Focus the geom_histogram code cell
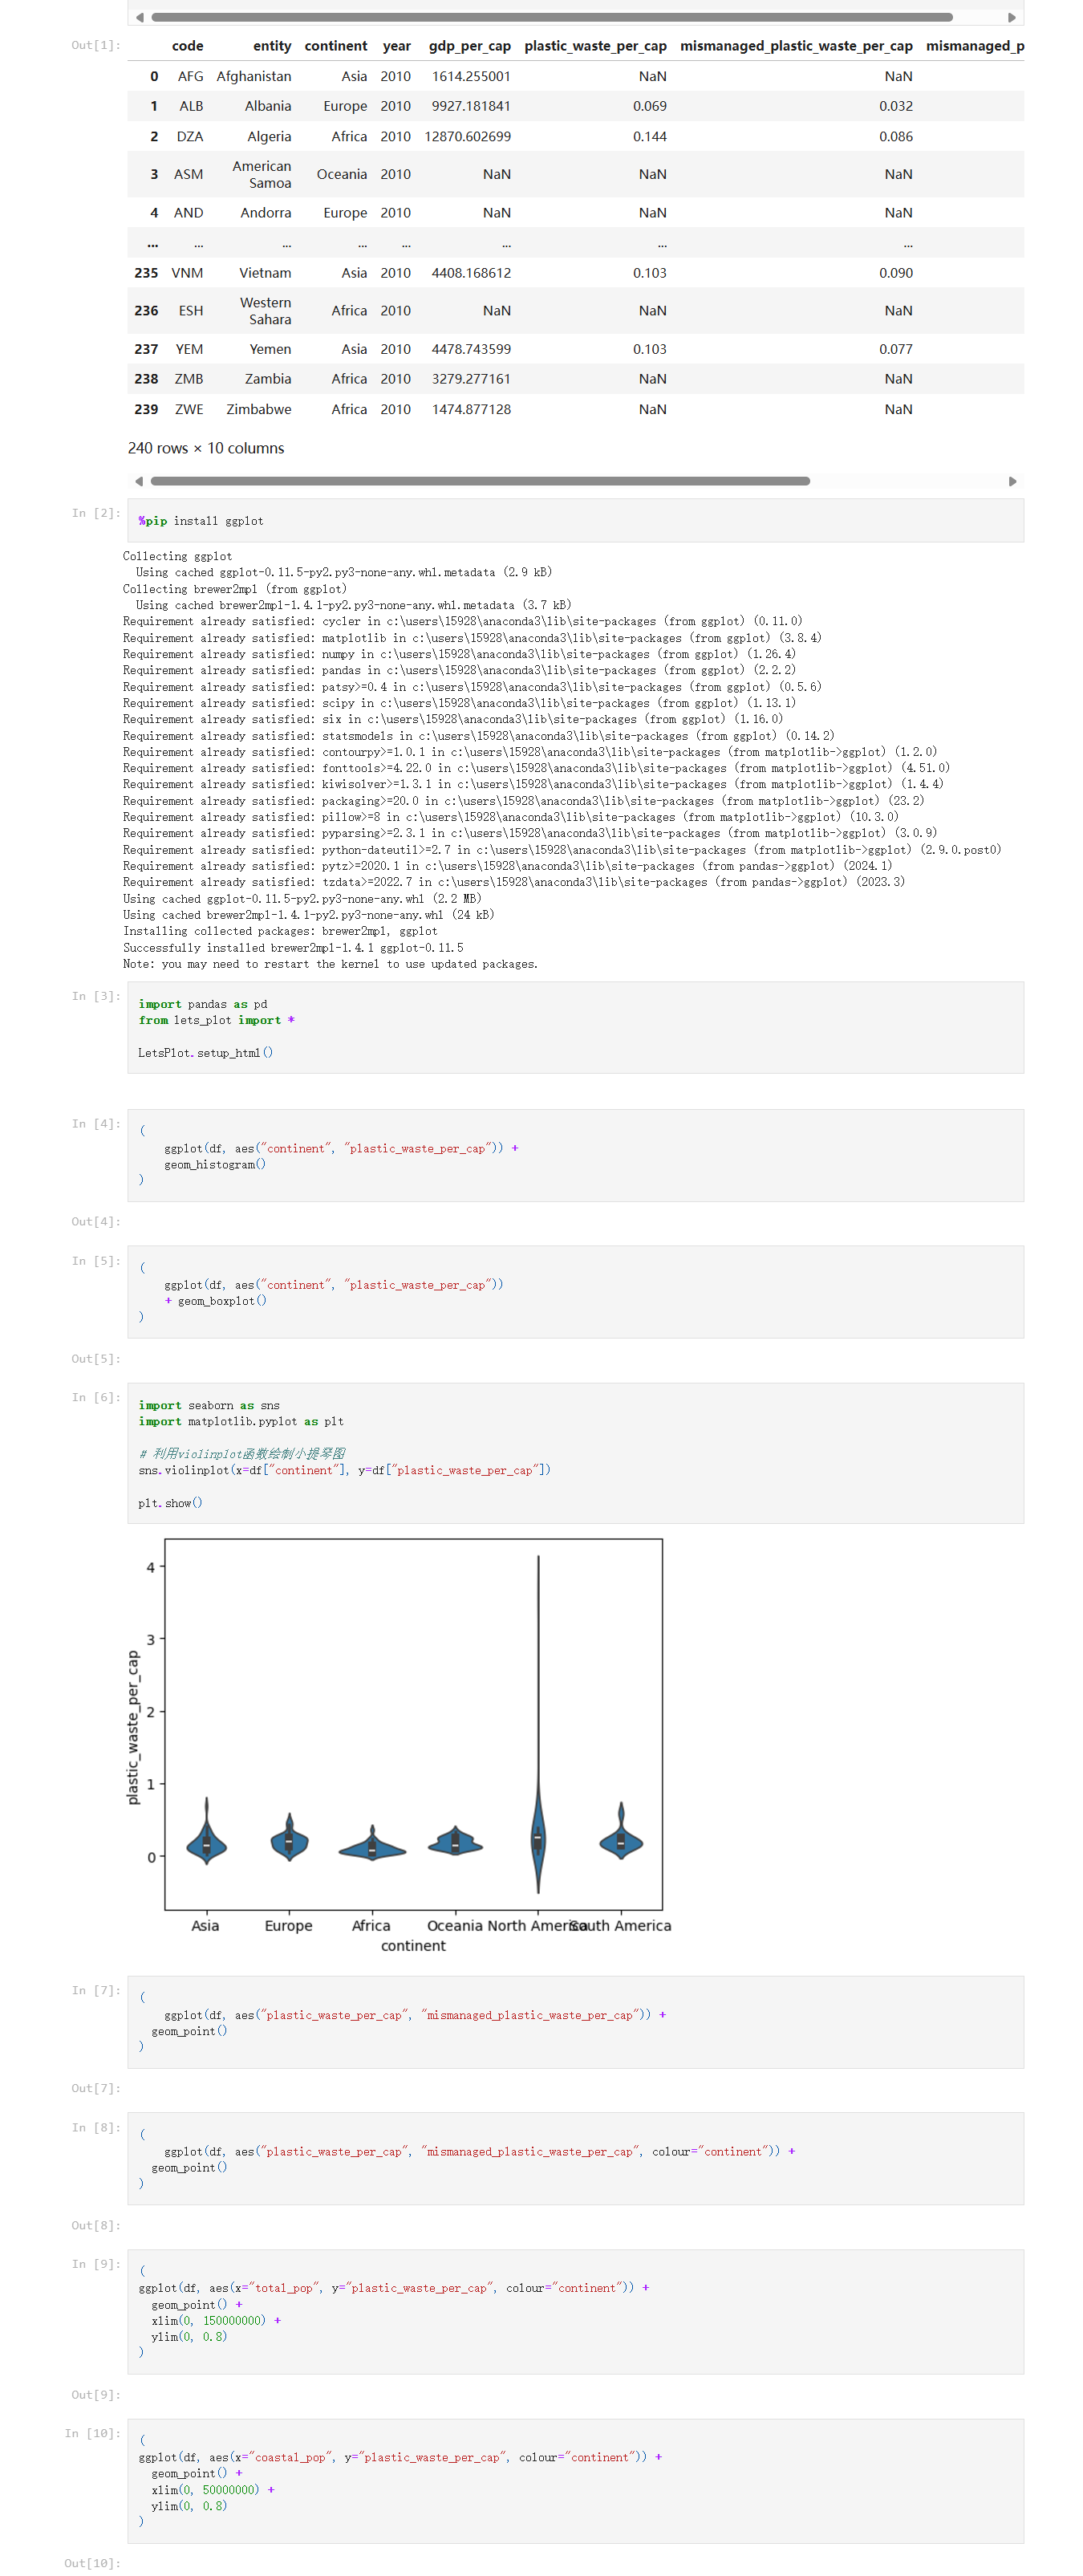Image resolution: width=1083 pixels, height=2576 pixels. 575,1156
